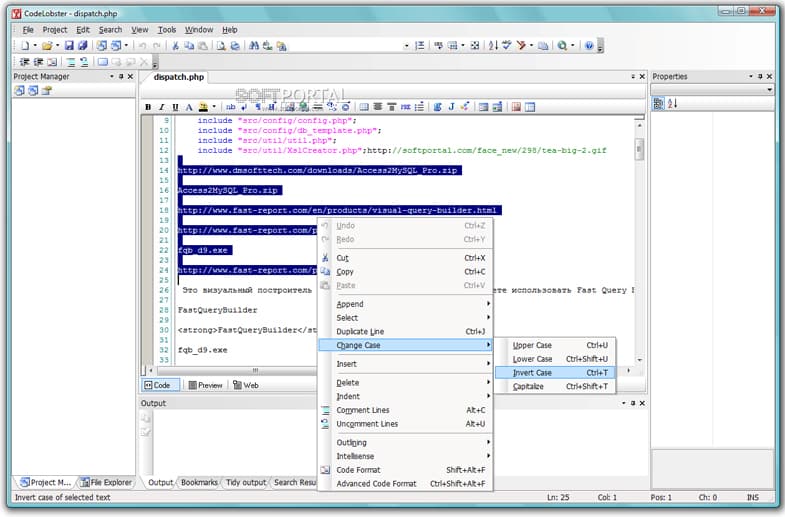Viewport: 785px width, 517px height.
Task: Click line 28 text FastQueryBuilder
Action: 217,310
